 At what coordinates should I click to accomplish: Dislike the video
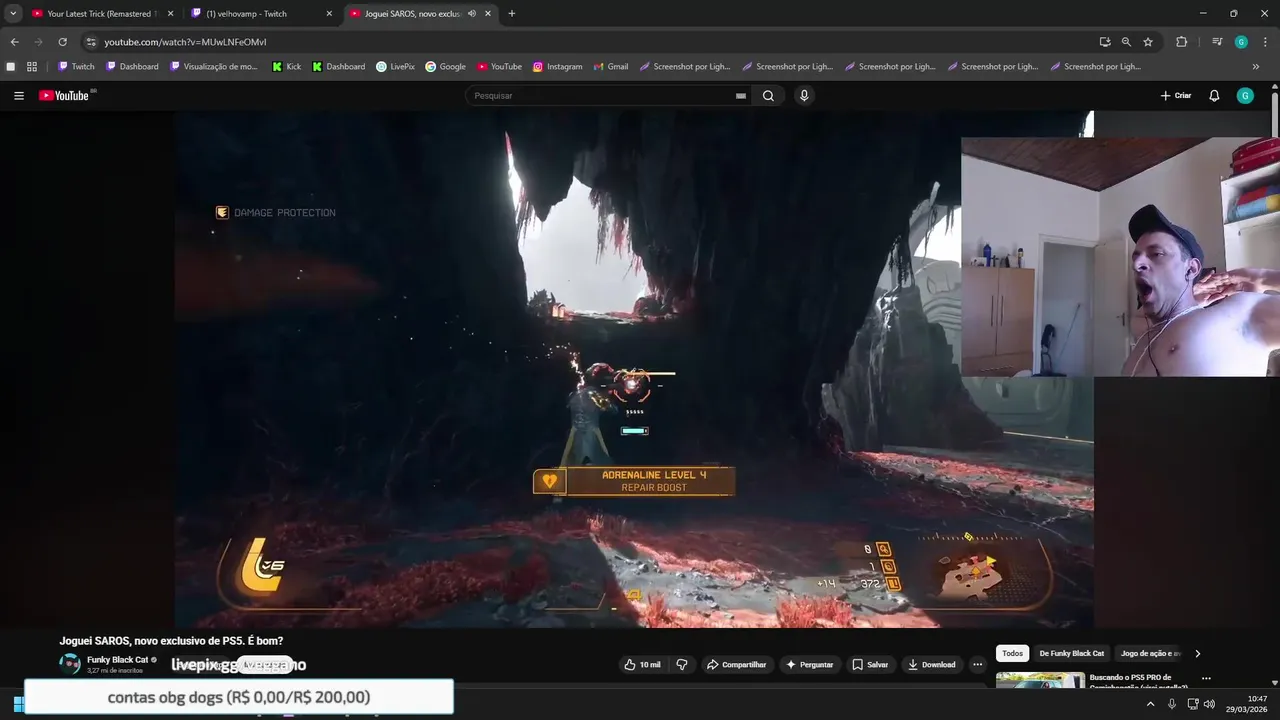[x=682, y=665]
